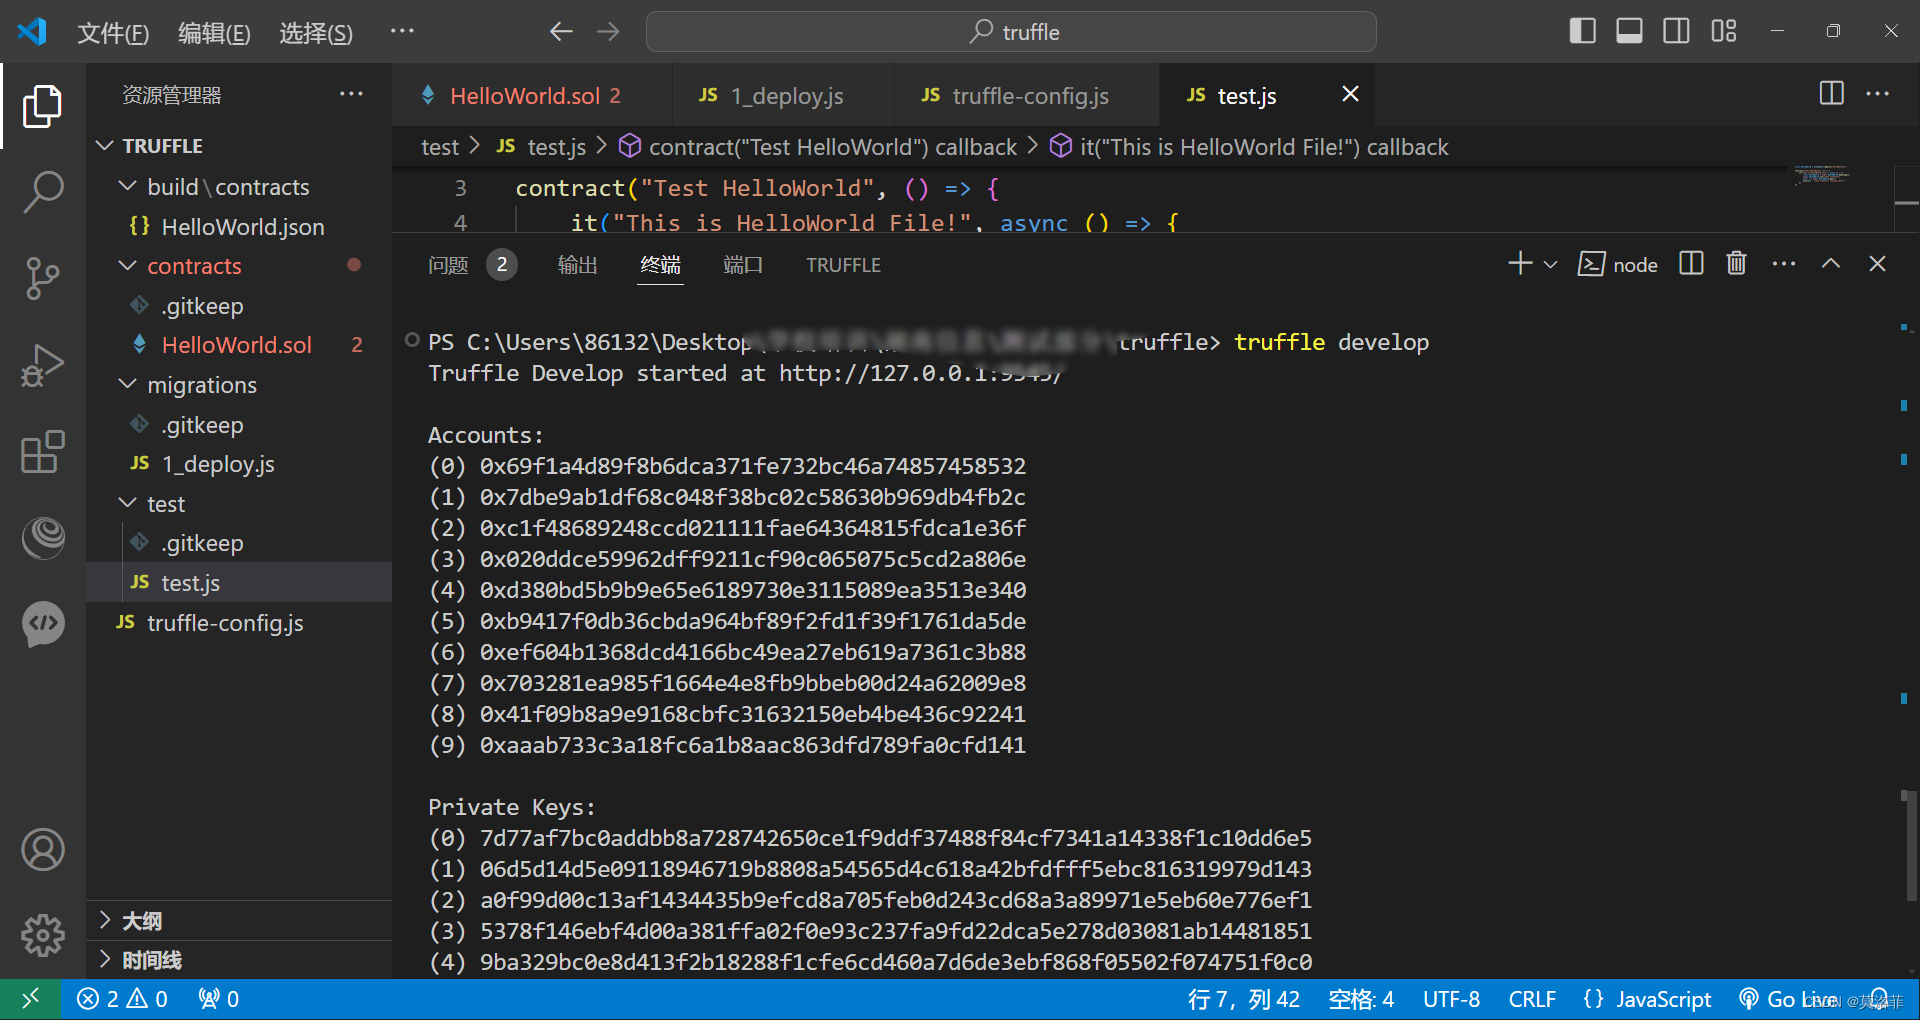Kill terminal with the trash icon

[1736, 264]
